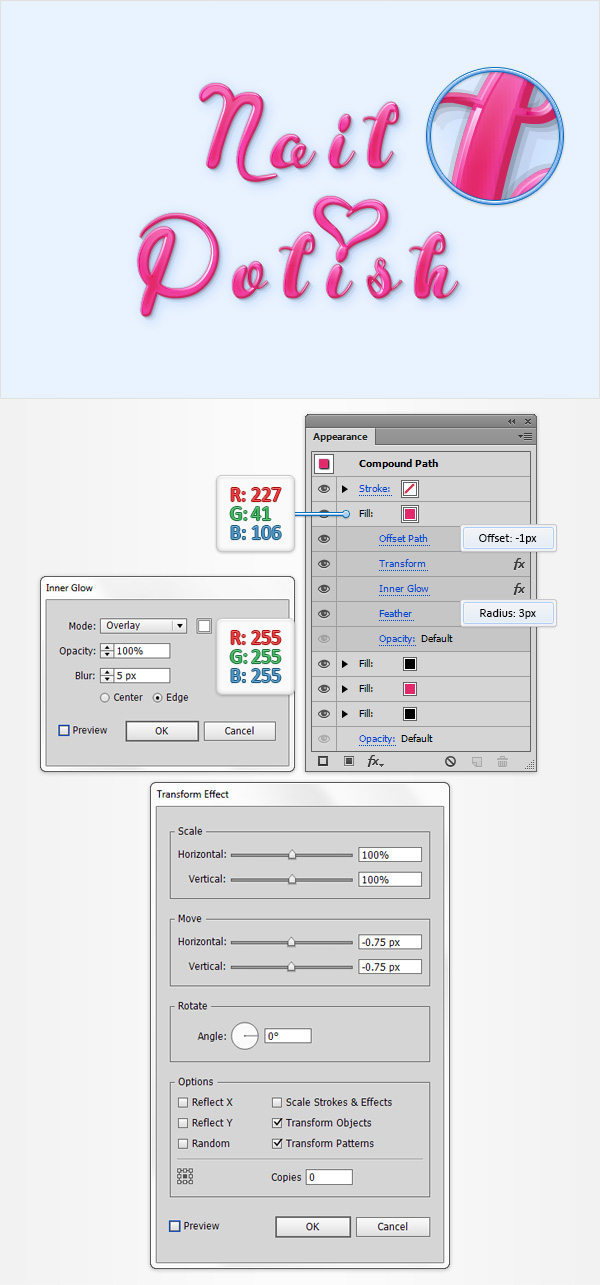
Task: Open the Mode dropdown set to Overlay
Action: pos(144,626)
